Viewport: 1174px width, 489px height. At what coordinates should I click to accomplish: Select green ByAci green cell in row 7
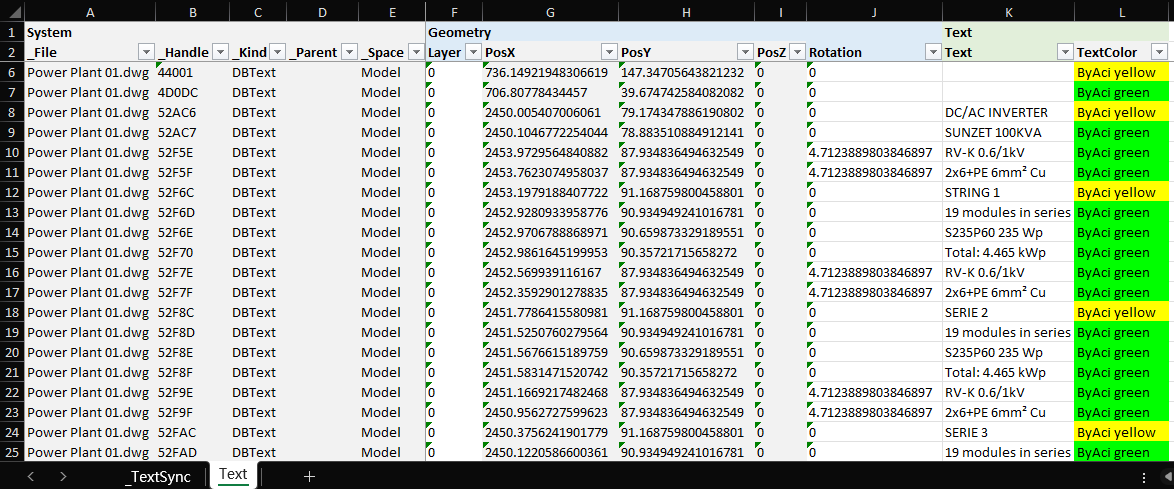pyautogui.click(x=1123, y=92)
